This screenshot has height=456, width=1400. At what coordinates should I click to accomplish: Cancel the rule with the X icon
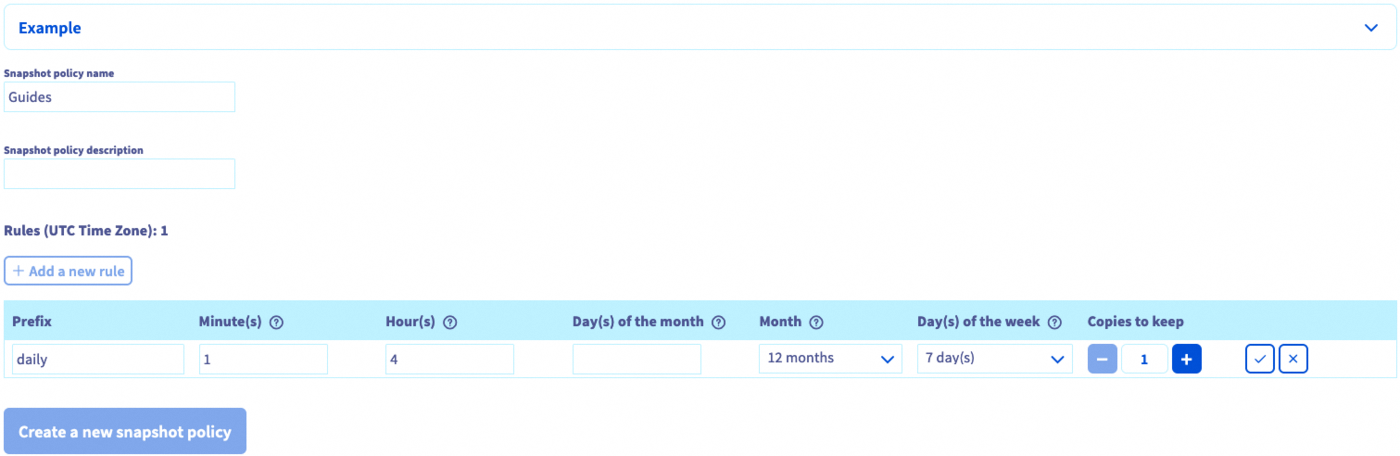click(1293, 359)
